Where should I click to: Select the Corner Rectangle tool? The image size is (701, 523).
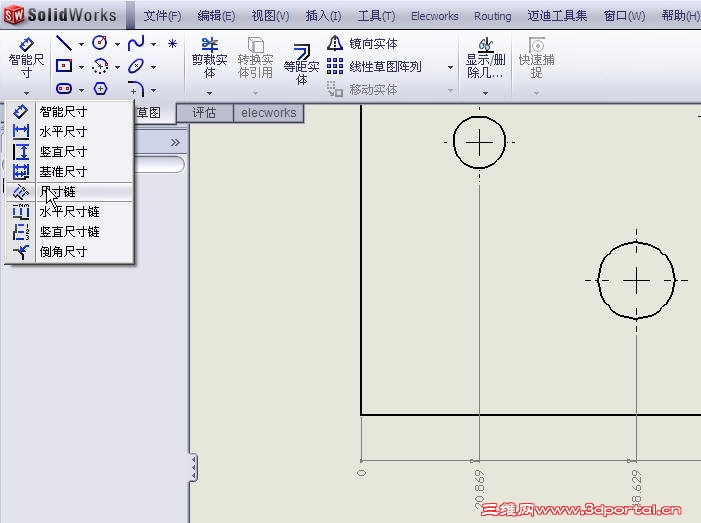click(64, 66)
